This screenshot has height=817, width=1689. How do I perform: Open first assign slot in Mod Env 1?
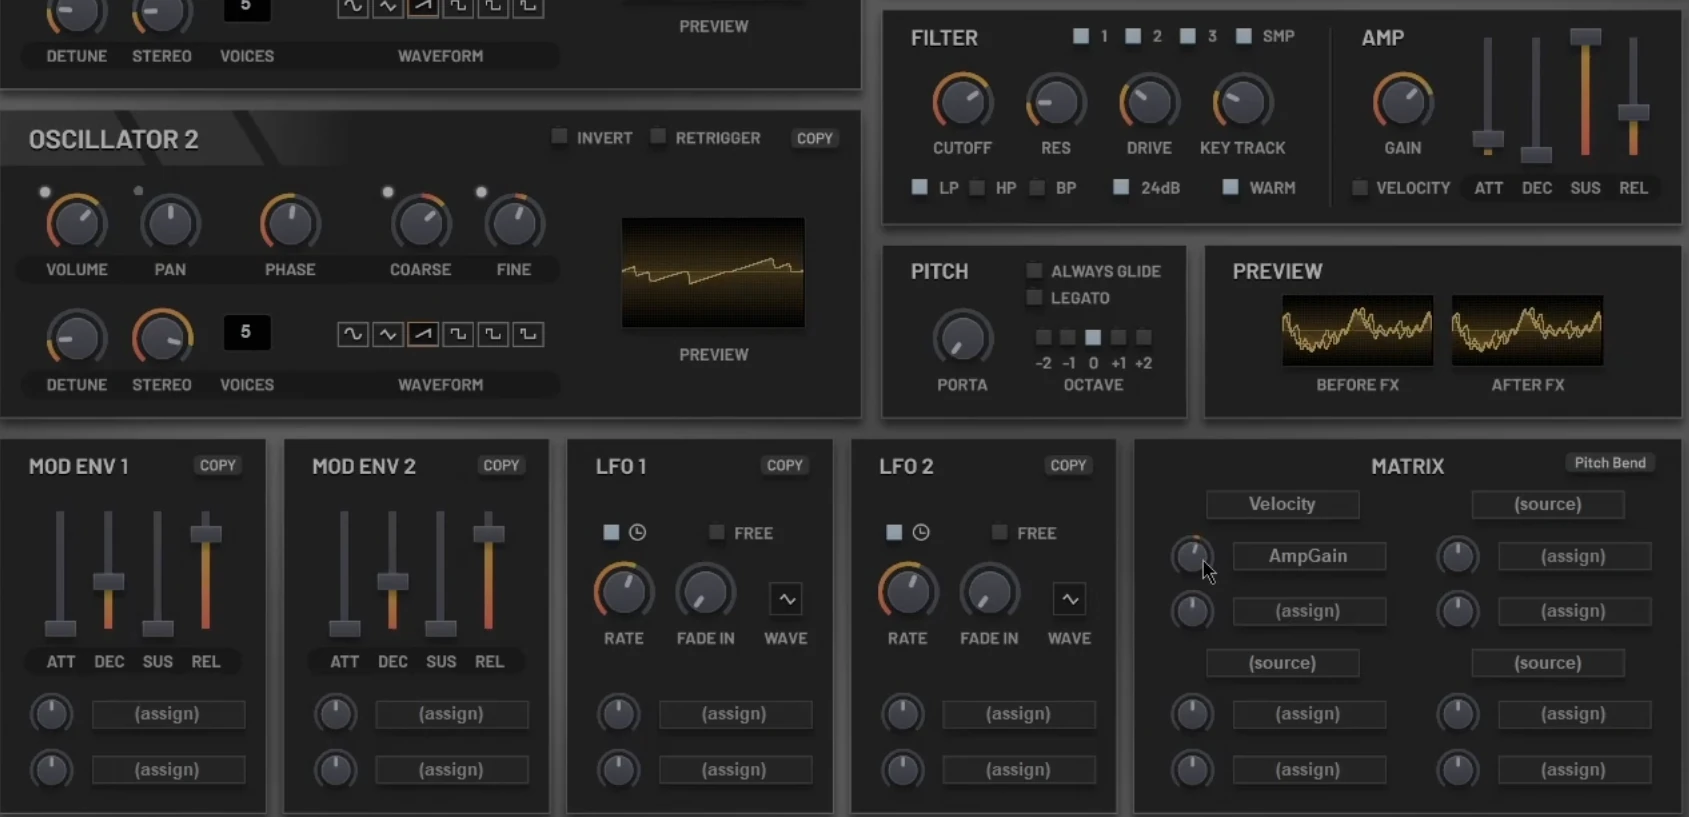pyautogui.click(x=168, y=714)
